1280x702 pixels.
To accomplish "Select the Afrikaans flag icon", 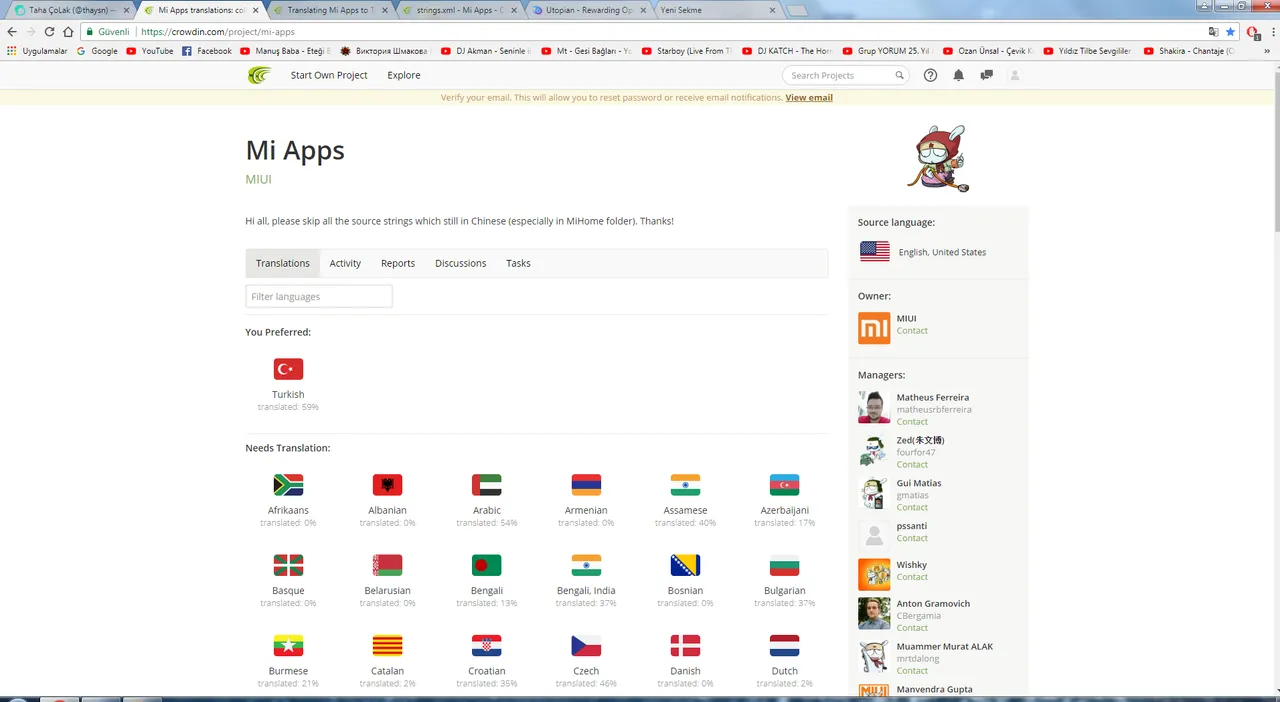I will tap(288, 485).
